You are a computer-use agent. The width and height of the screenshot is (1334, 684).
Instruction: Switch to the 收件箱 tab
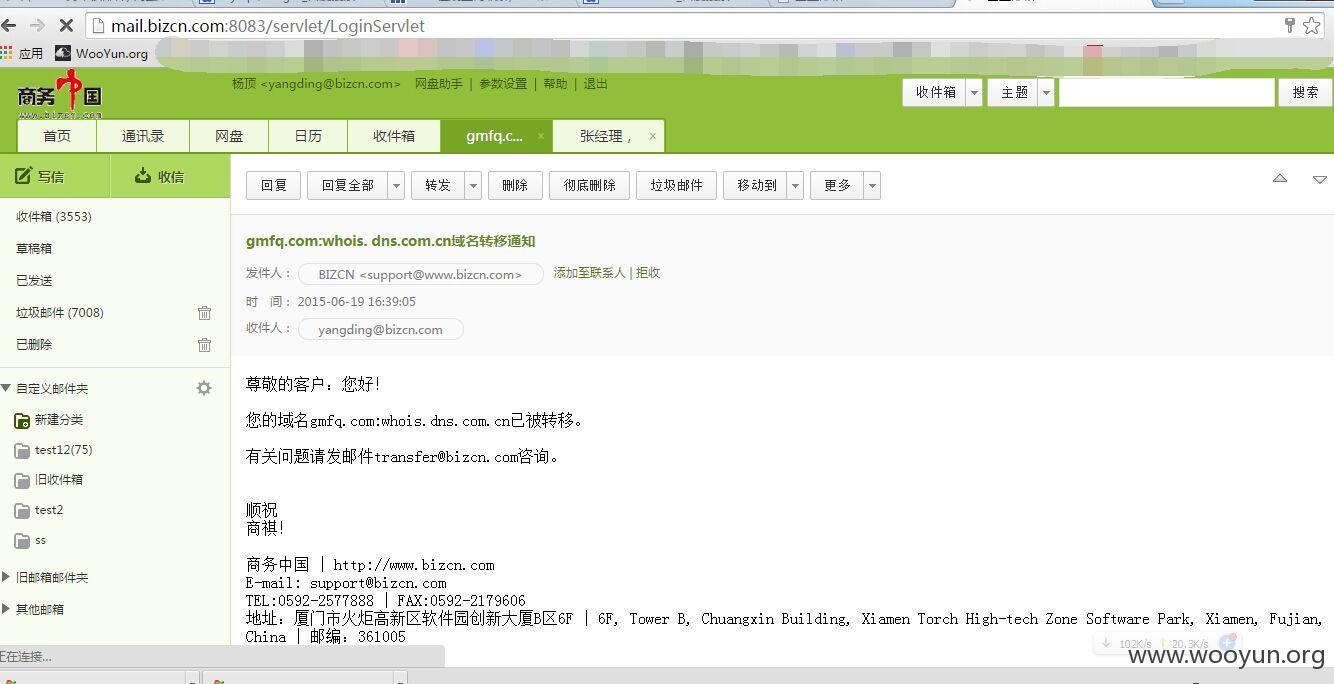(x=394, y=136)
